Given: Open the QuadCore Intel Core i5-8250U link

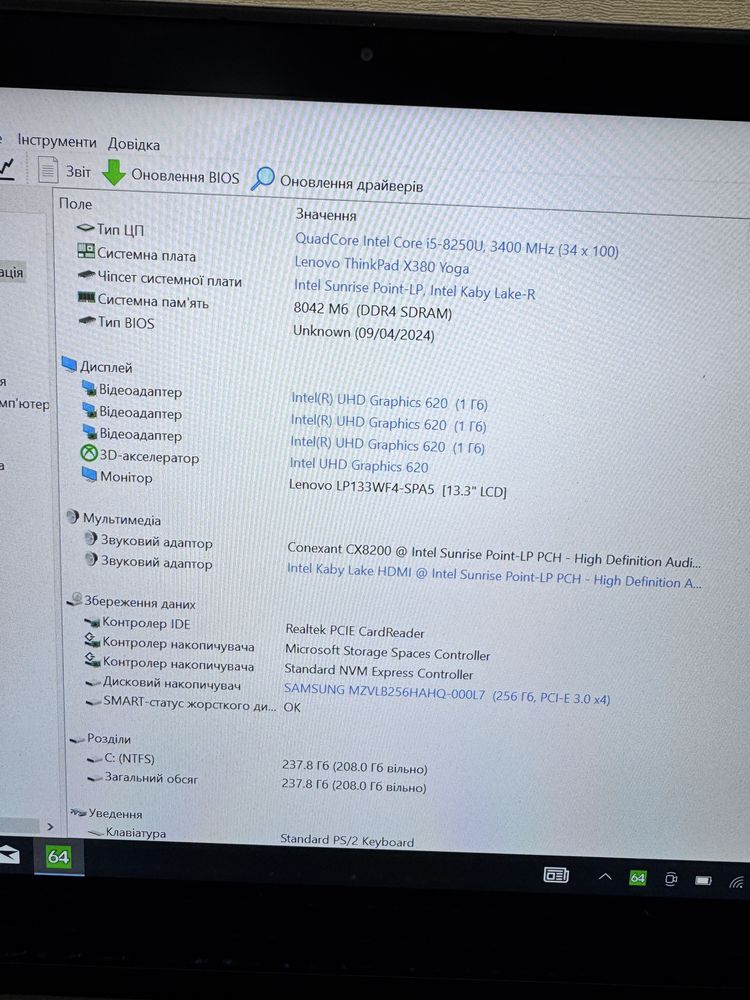Looking at the screenshot, I should (456, 245).
